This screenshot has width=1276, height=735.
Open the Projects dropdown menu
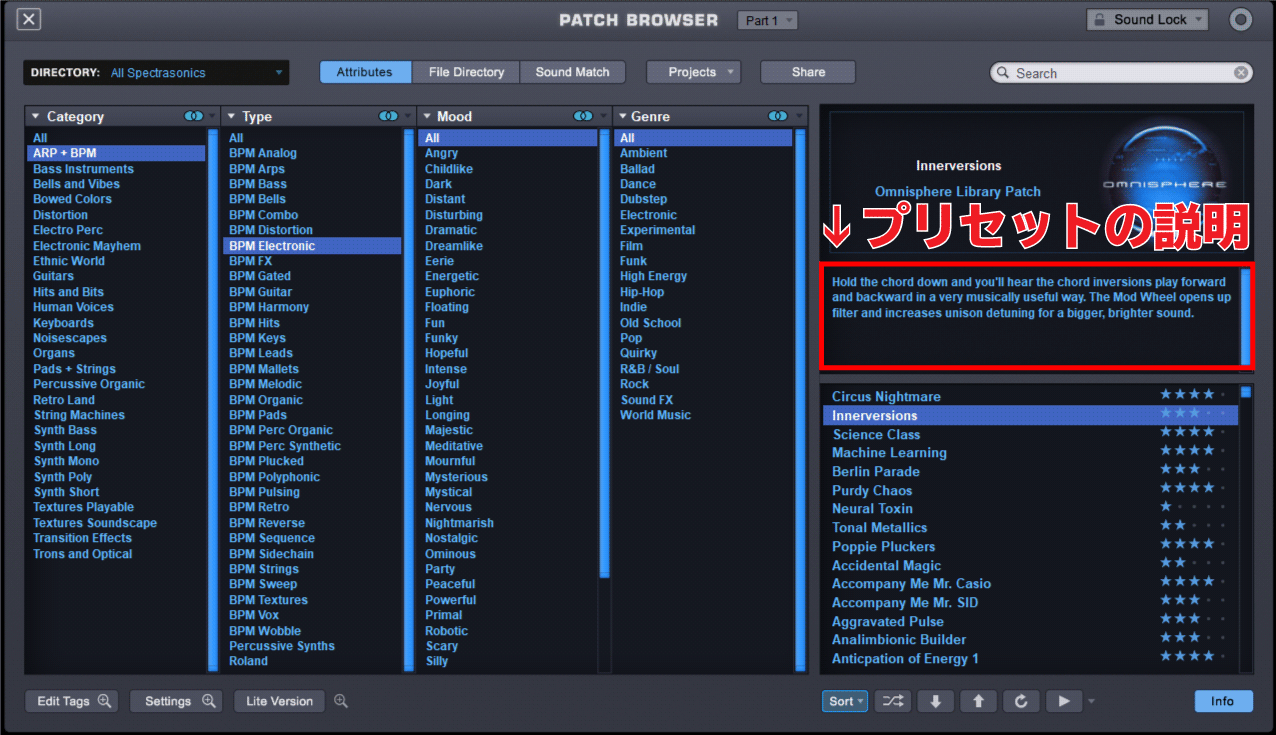pyautogui.click(x=692, y=72)
